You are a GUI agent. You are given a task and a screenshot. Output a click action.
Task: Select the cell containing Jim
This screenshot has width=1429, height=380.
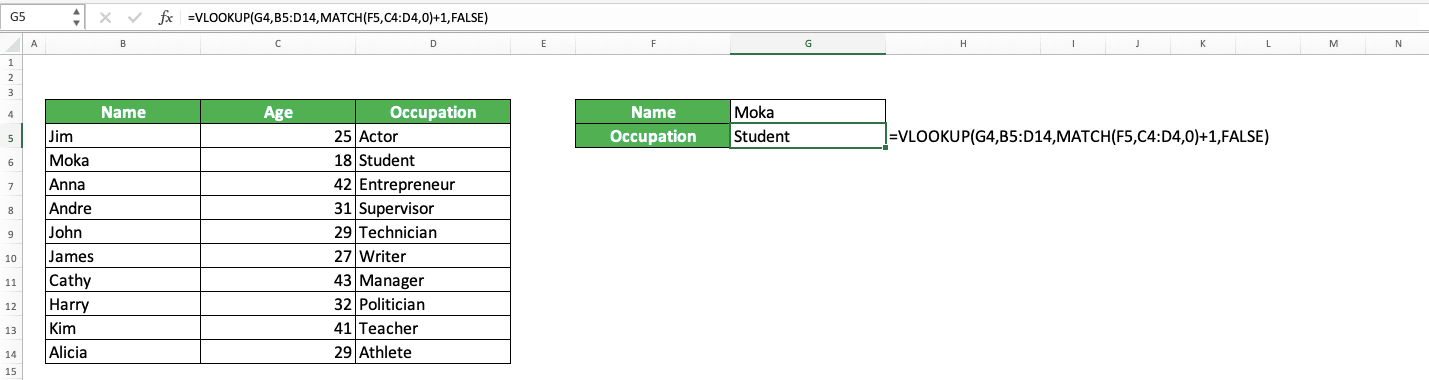[x=123, y=136]
